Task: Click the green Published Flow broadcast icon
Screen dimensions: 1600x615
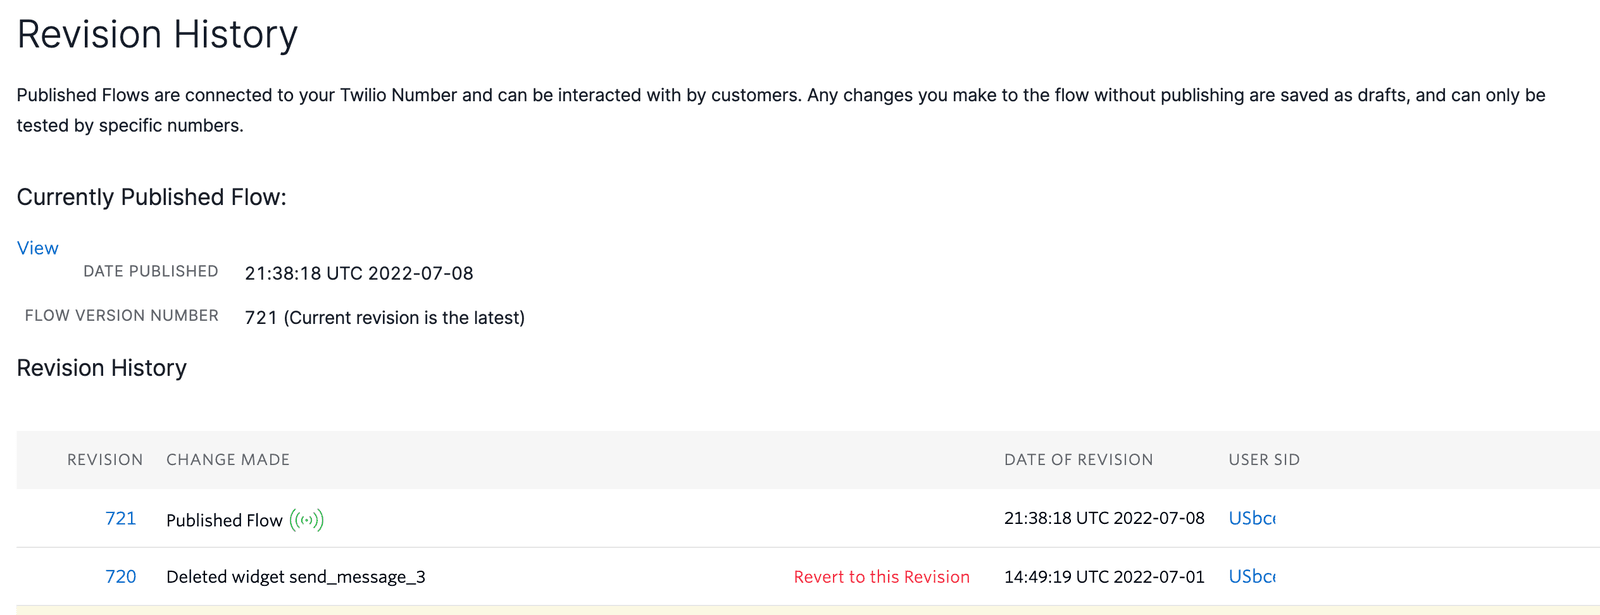Action: [307, 519]
